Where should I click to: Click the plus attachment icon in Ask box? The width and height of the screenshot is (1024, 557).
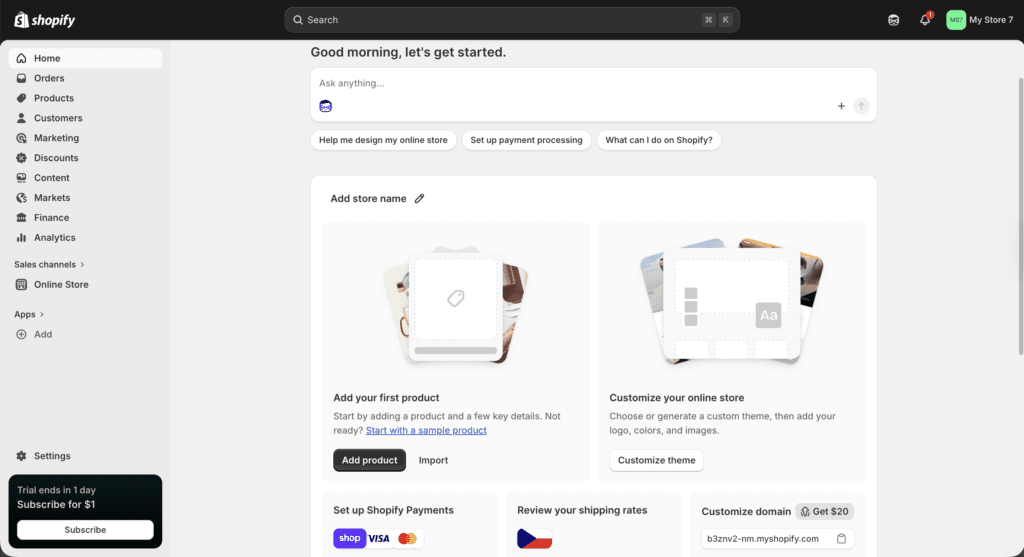(841, 106)
